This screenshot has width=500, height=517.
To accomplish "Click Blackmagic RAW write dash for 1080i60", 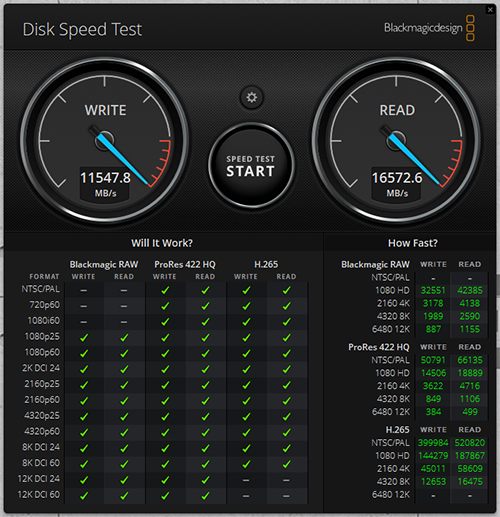I will pyautogui.click(x=83, y=322).
